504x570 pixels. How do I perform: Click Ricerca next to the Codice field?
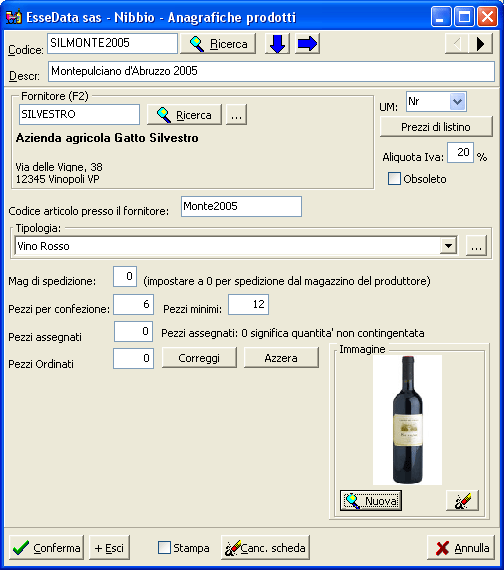pos(218,44)
